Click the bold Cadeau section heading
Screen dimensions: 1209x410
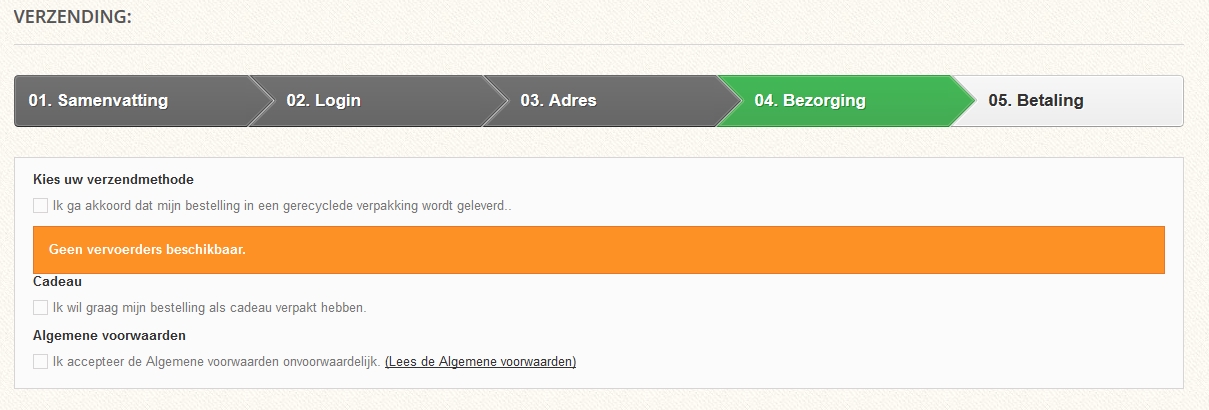57,282
